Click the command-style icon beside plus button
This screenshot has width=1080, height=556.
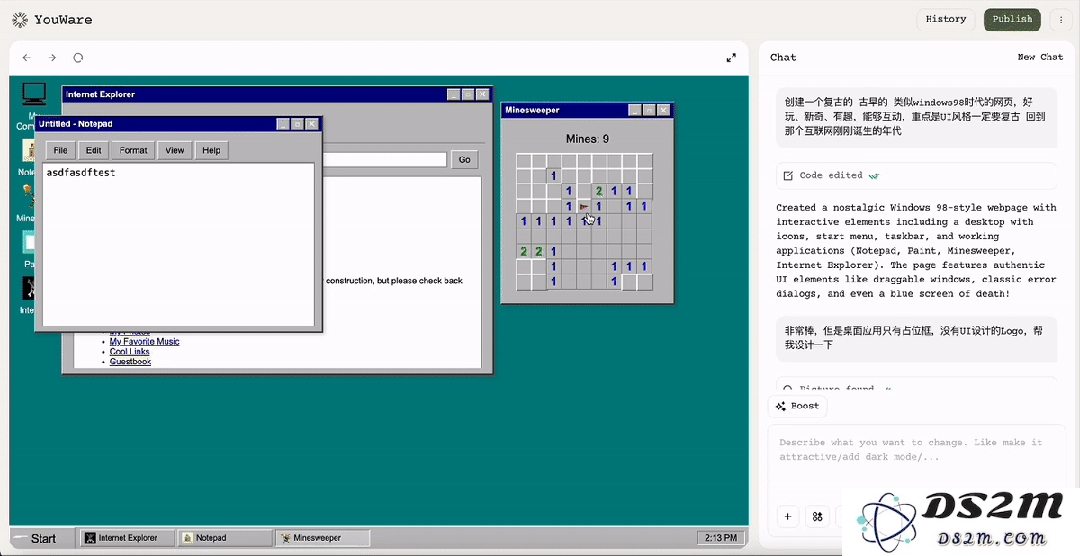[x=818, y=516]
